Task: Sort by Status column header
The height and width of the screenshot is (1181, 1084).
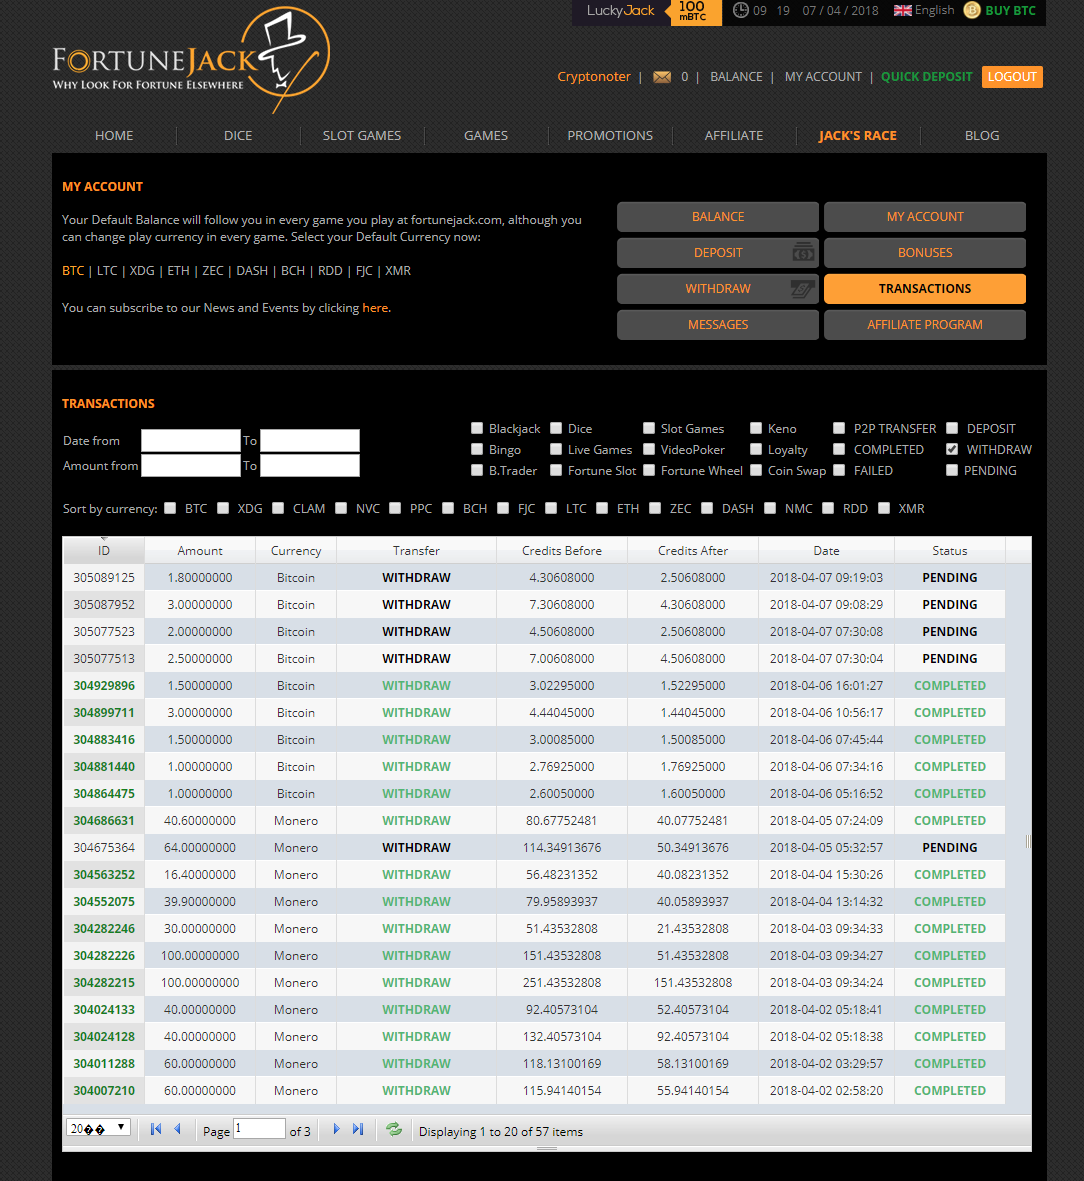Action: click(x=950, y=551)
